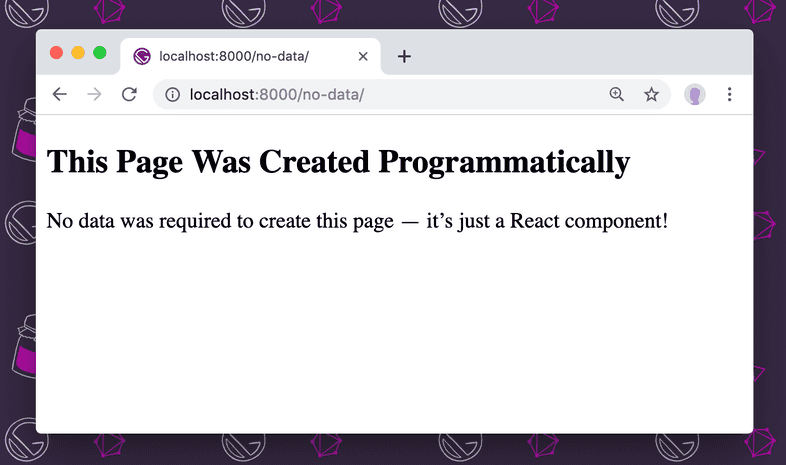Focus the address bar URL field
The image size is (786, 465).
pyautogui.click(x=380, y=94)
